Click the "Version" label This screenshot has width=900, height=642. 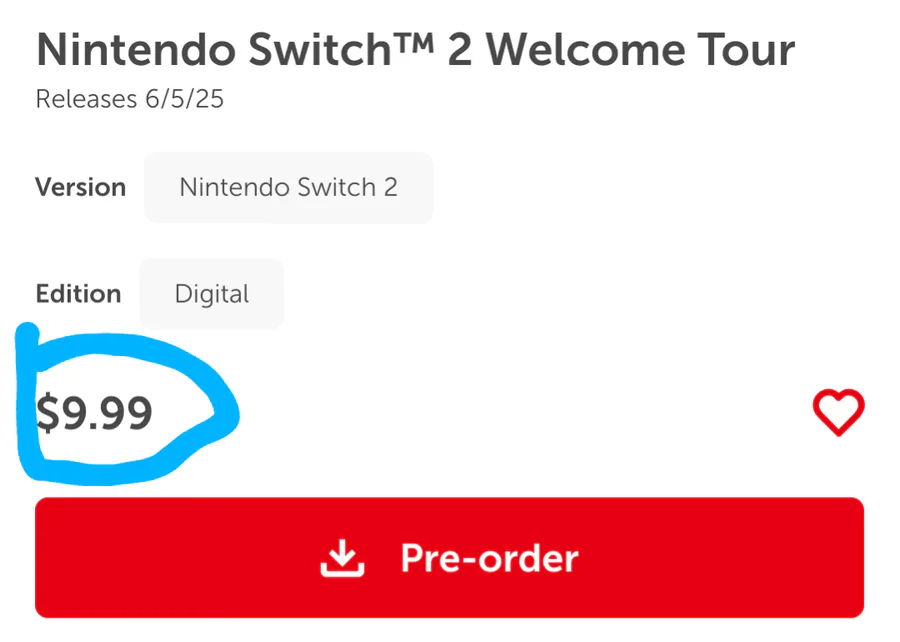[x=80, y=188]
